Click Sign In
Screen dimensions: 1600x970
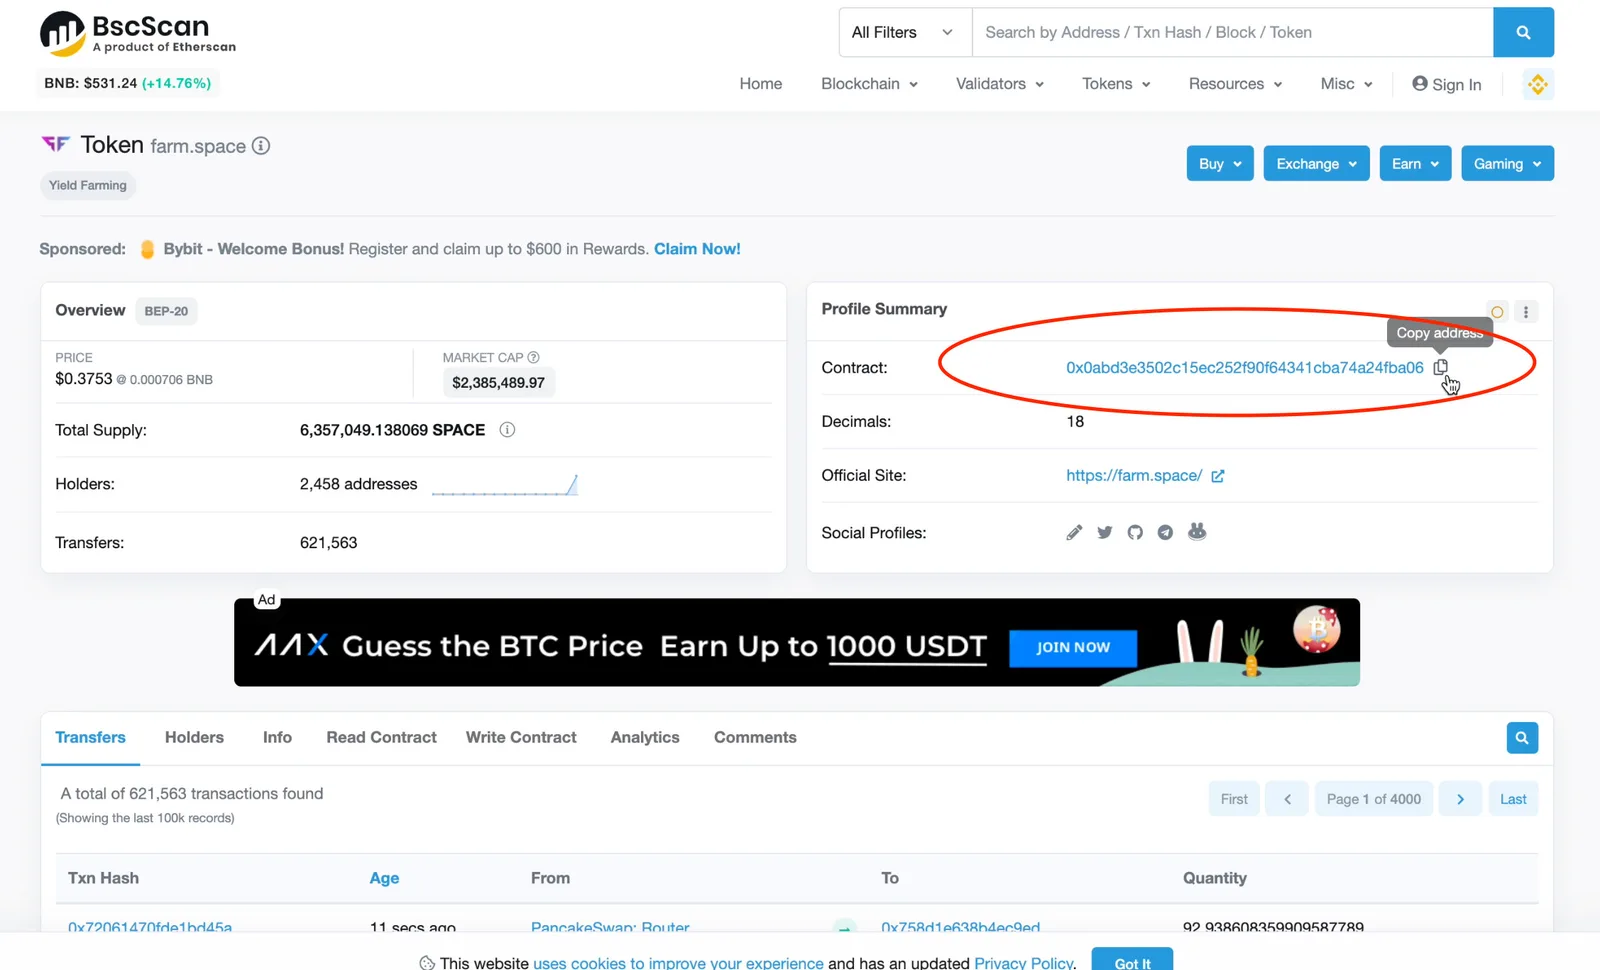1446,84
